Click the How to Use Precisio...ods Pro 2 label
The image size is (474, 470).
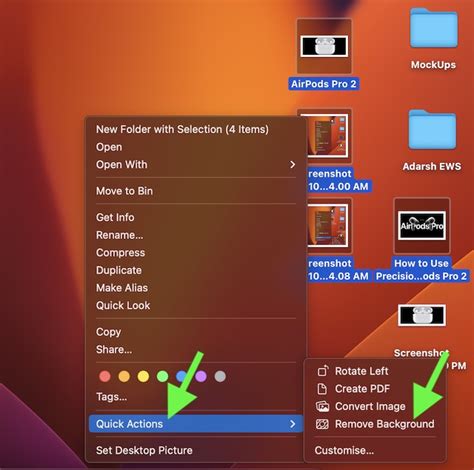coord(421,270)
